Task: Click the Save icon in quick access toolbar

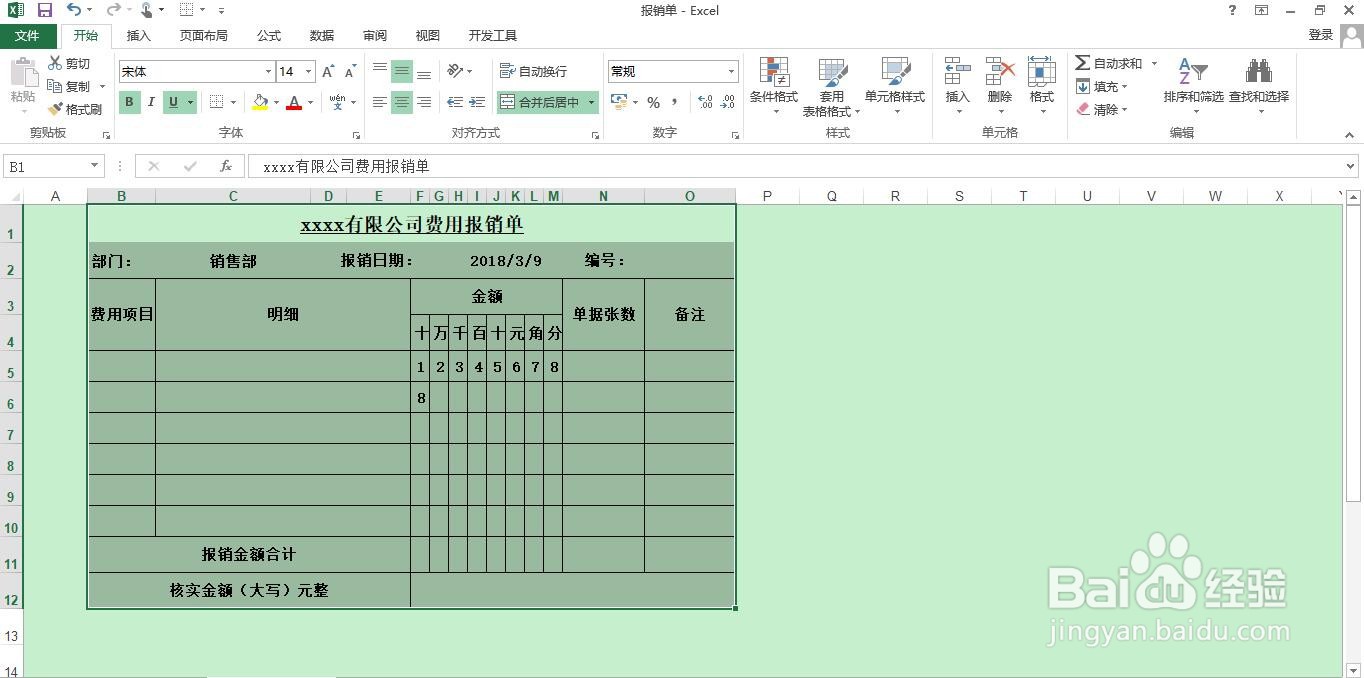Action: point(44,10)
